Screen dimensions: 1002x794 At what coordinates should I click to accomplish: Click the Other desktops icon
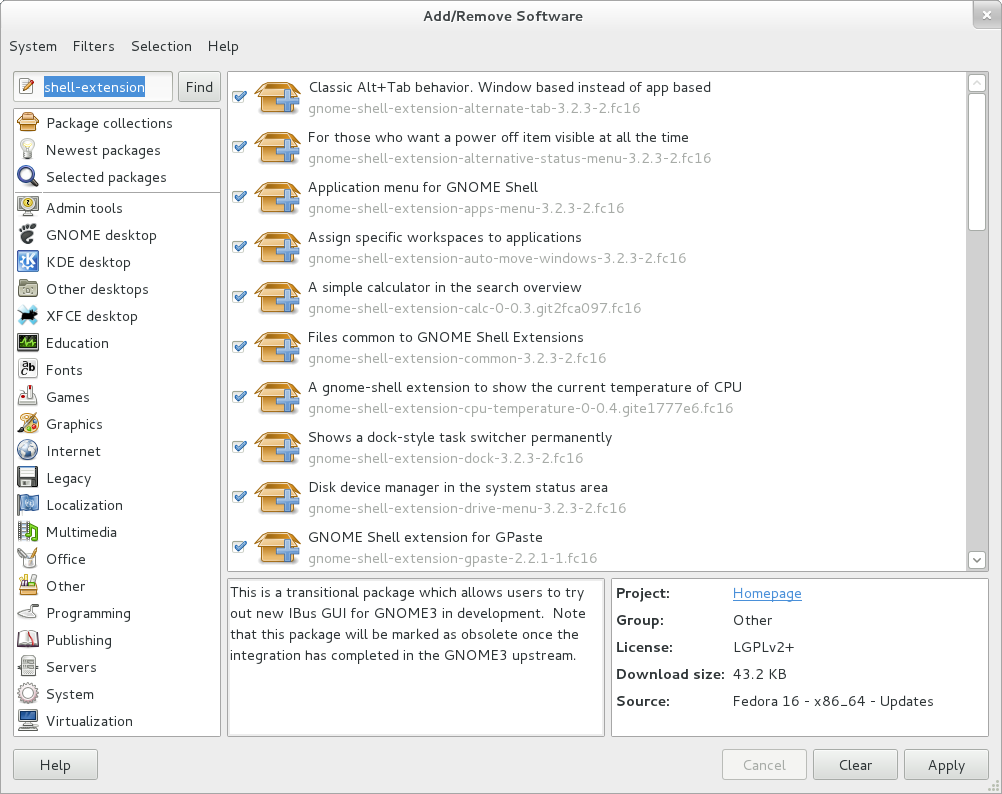(x=27, y=289)
